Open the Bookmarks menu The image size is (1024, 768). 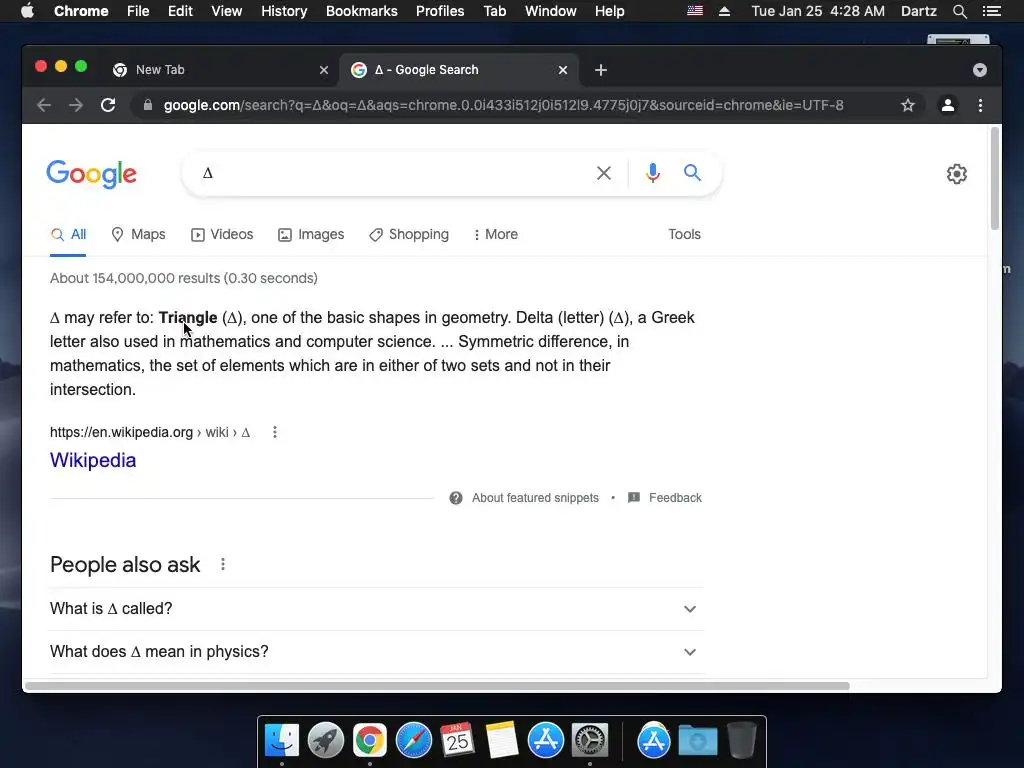pos(362,11)
